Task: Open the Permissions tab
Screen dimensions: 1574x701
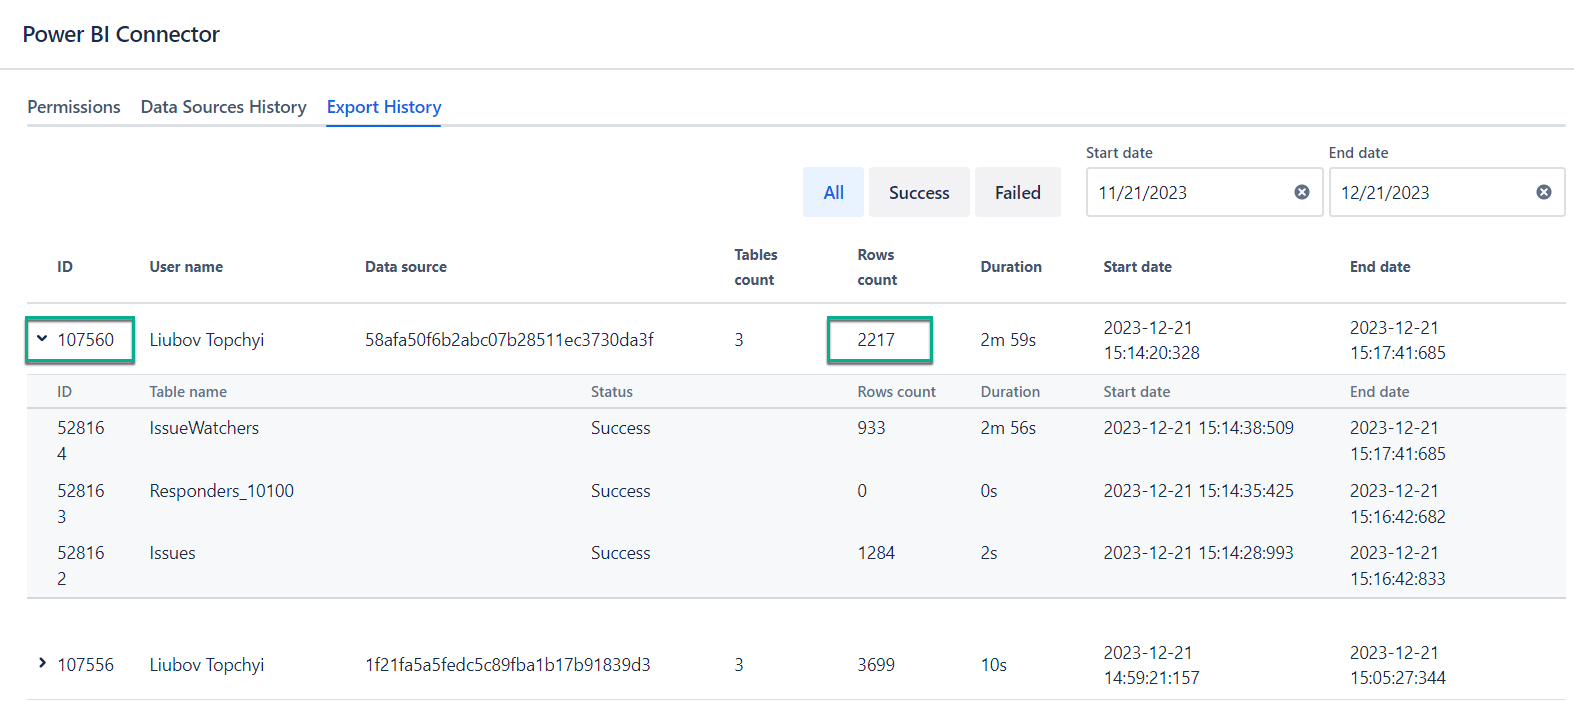Action: coord(74,107)
